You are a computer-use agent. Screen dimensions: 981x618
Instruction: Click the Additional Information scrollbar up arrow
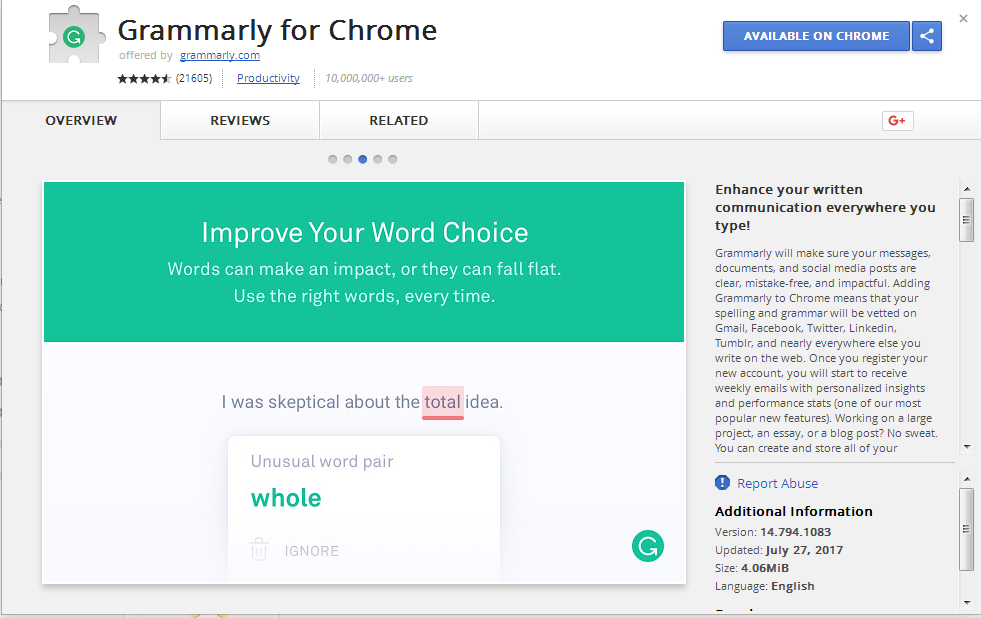pos(967,479)
